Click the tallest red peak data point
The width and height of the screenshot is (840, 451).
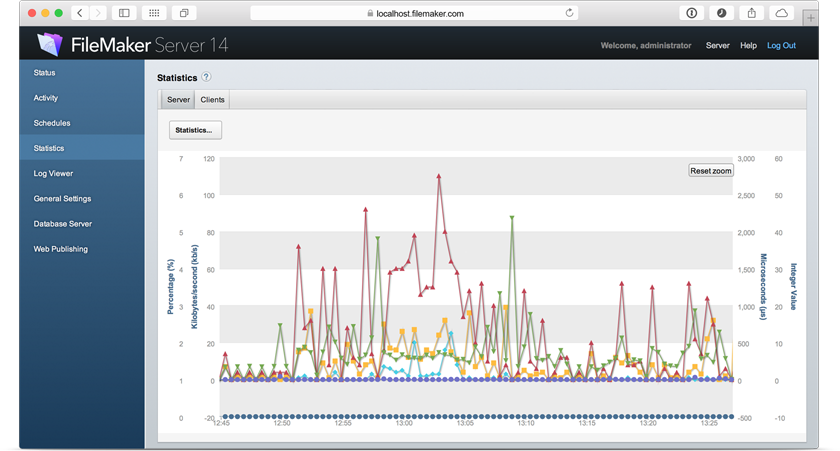(439, 176)
